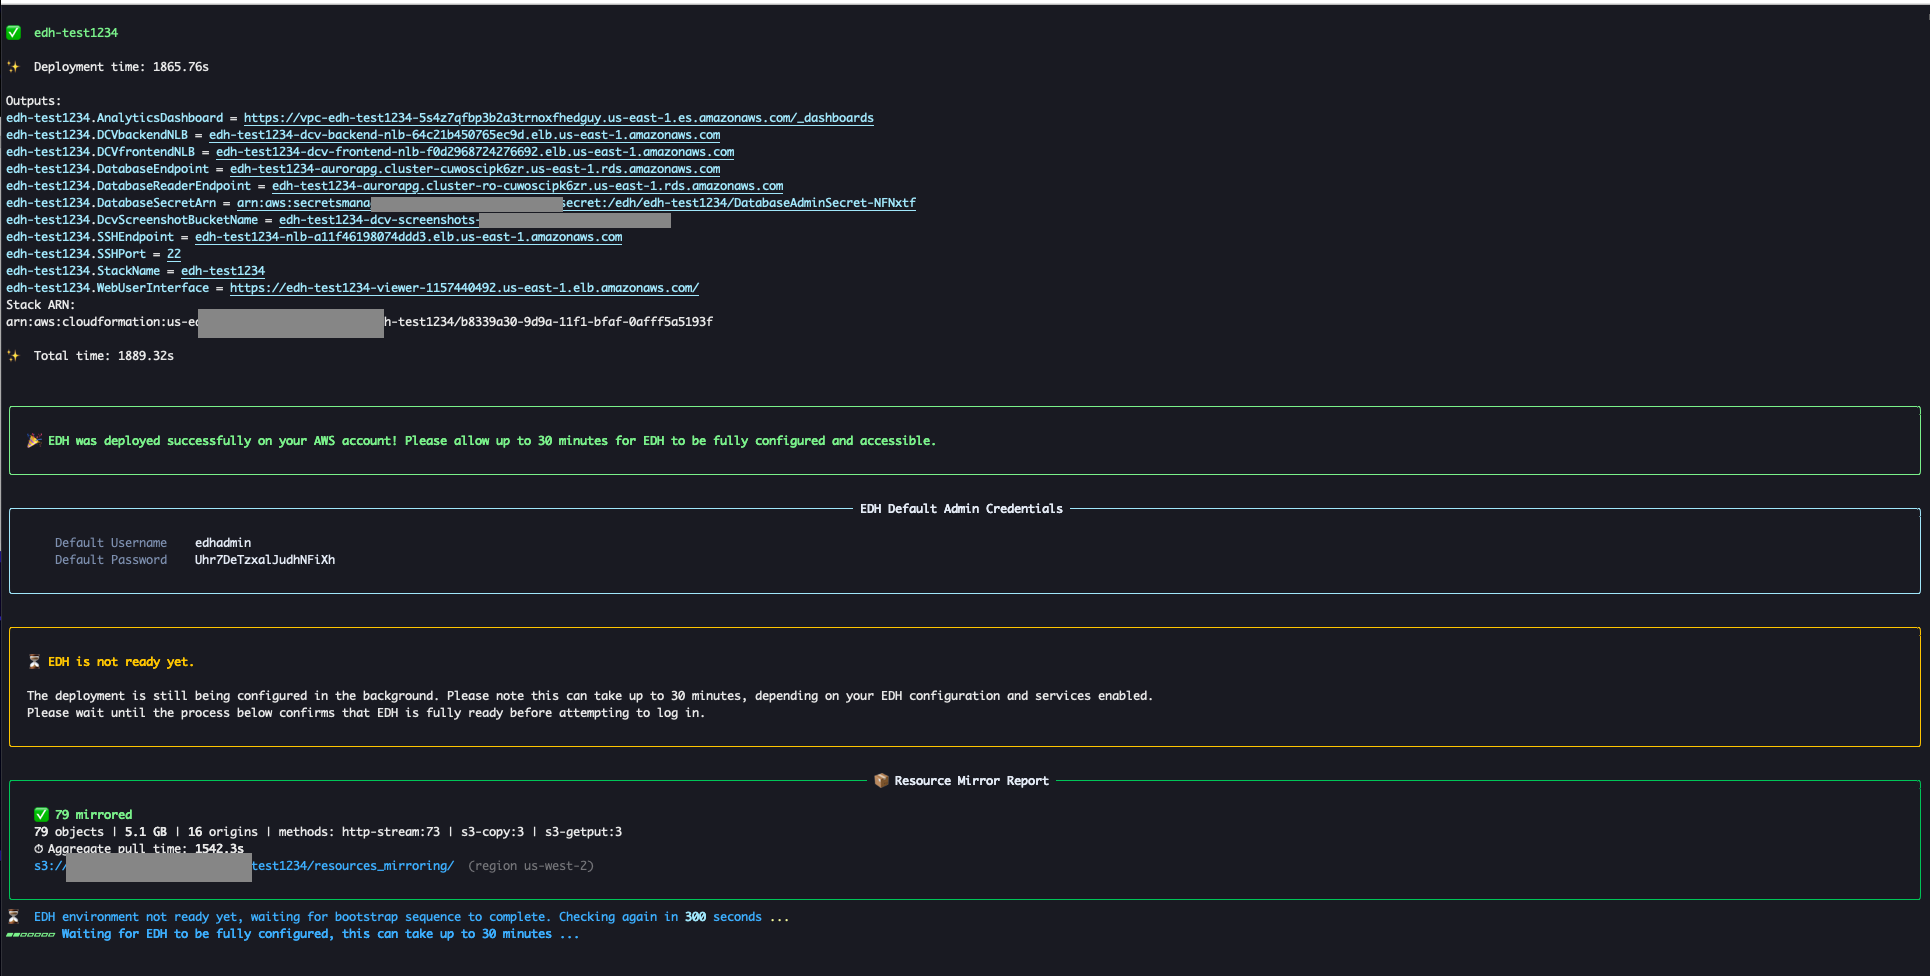The height and width of the screenshot is (976, 1930).
Task: Open the DCVfrontendNLB load balancer address
Action: [x=475, y=152]
